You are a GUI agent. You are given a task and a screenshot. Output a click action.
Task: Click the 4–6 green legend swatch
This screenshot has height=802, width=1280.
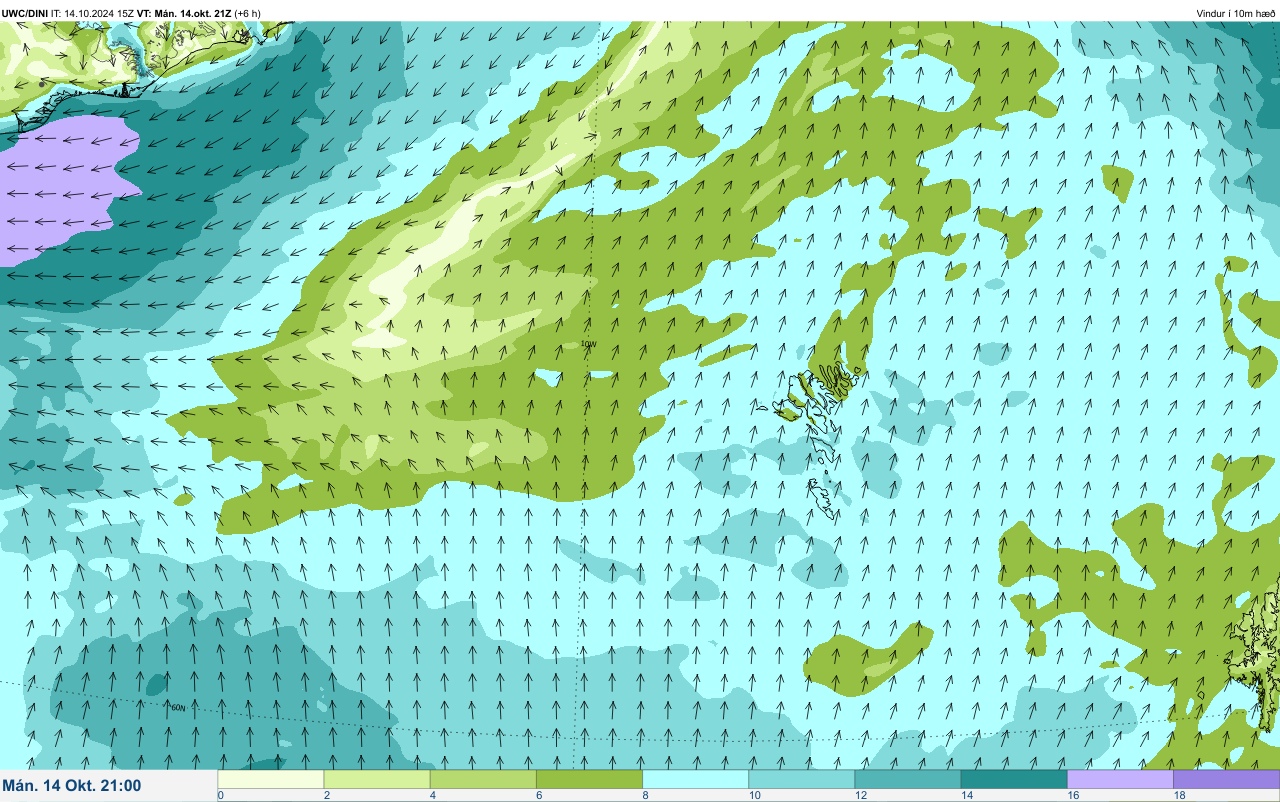click(483, 779)
